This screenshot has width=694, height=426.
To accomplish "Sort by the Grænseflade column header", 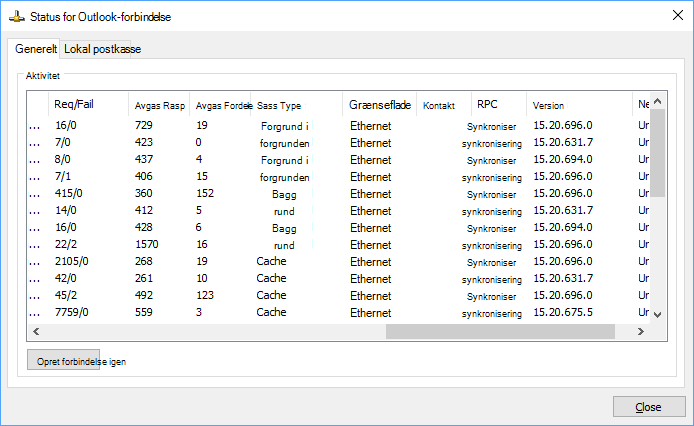I will point(380,105).
